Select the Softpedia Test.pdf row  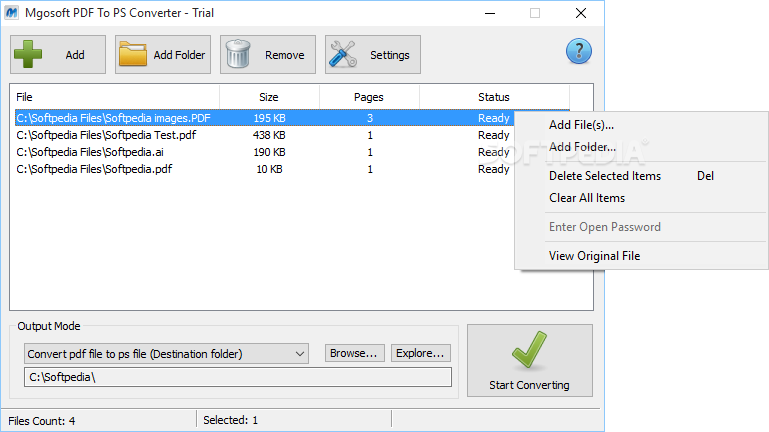265,135
